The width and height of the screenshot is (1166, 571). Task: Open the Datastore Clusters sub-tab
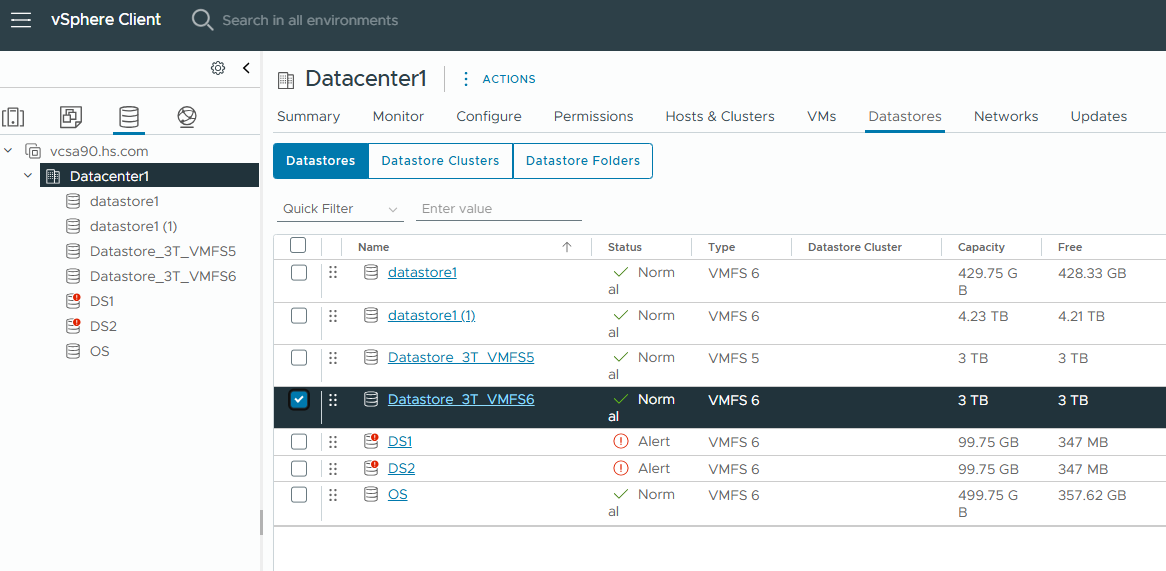(440, 161)
